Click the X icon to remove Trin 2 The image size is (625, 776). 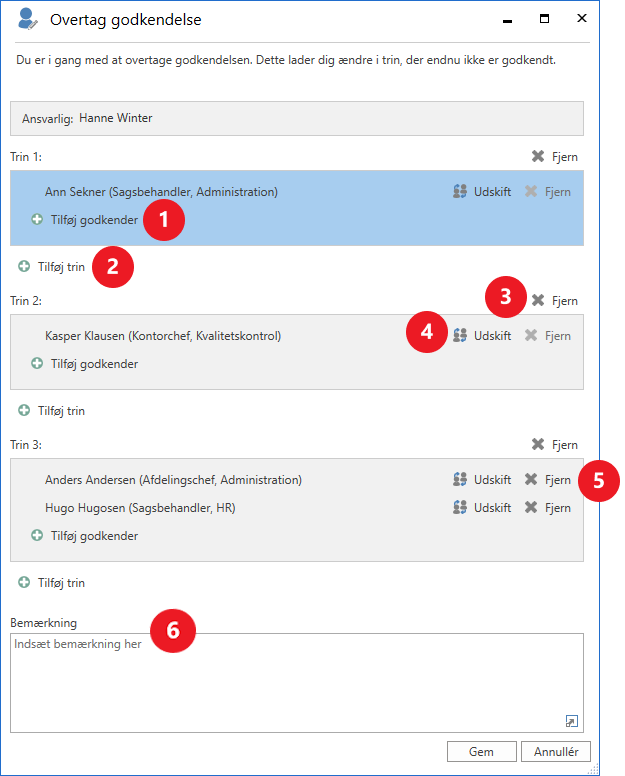click(537, 300)
